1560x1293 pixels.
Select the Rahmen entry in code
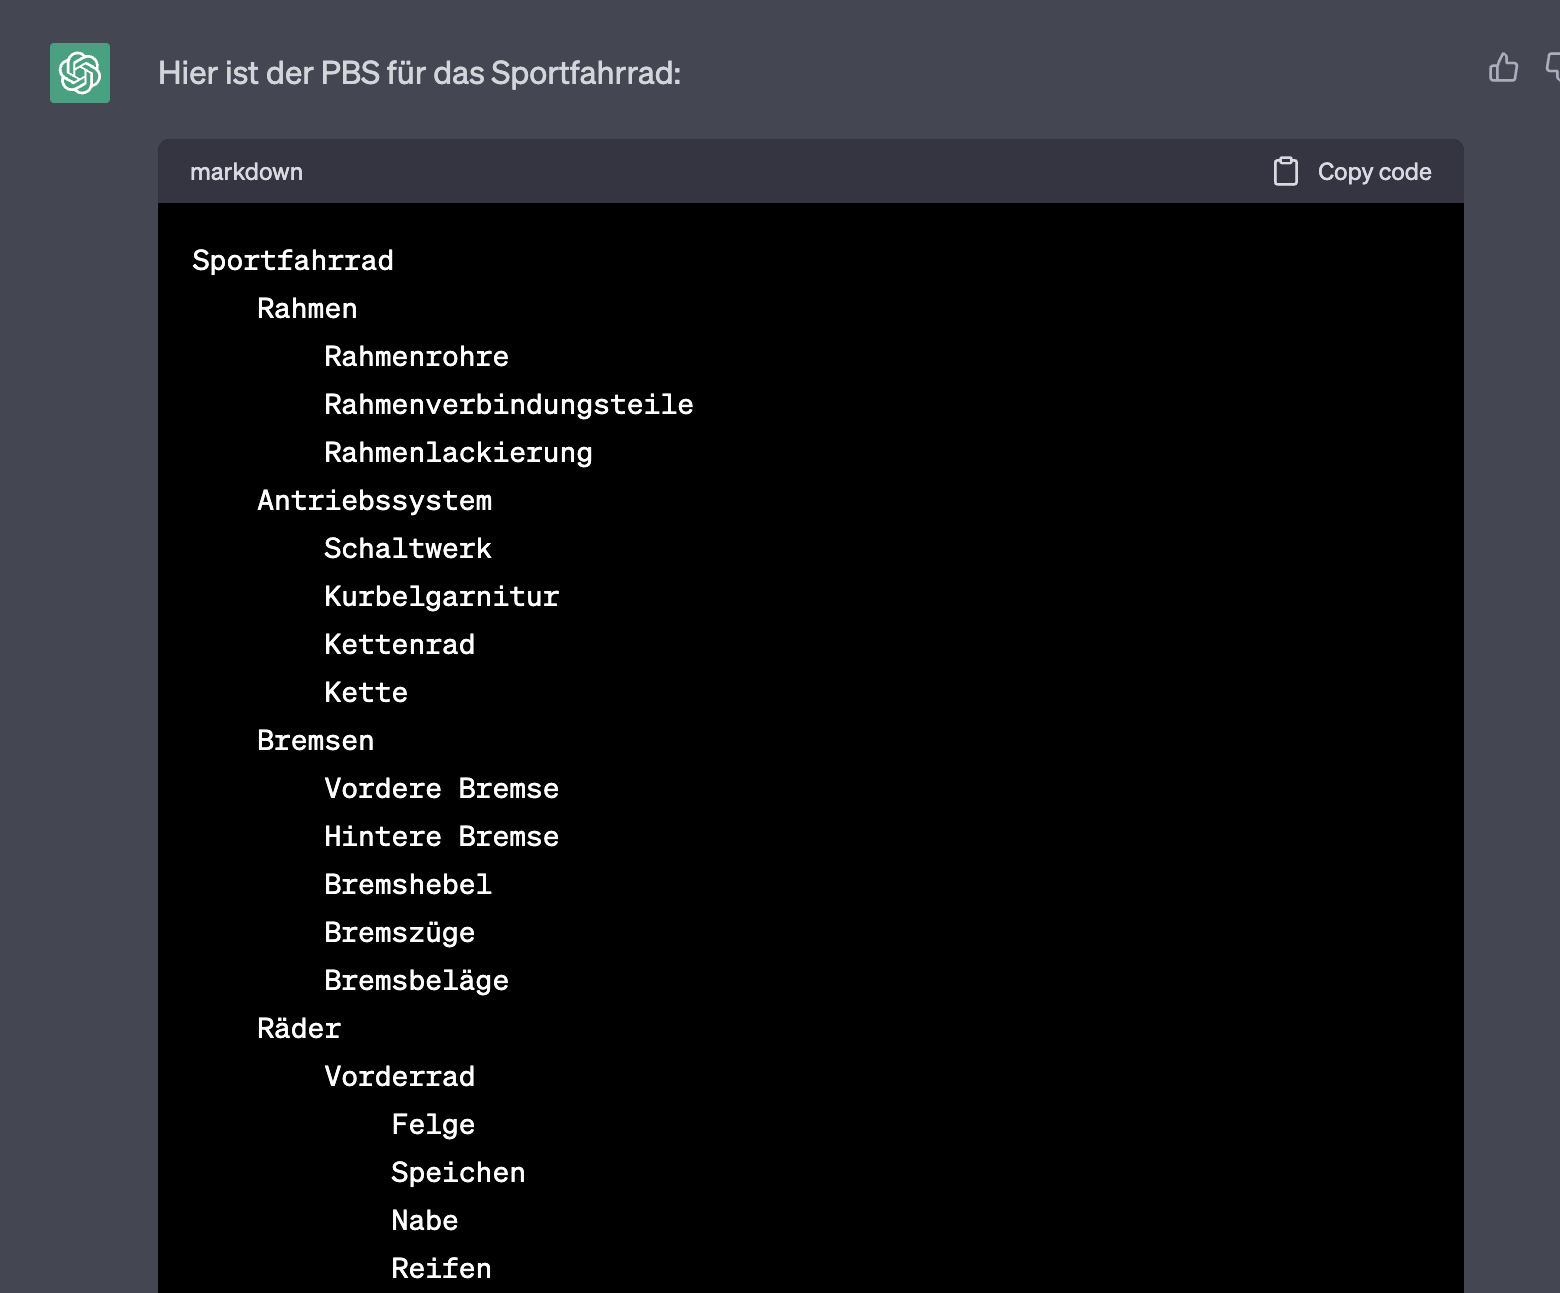pyautogui.click(x=307, y=309)
